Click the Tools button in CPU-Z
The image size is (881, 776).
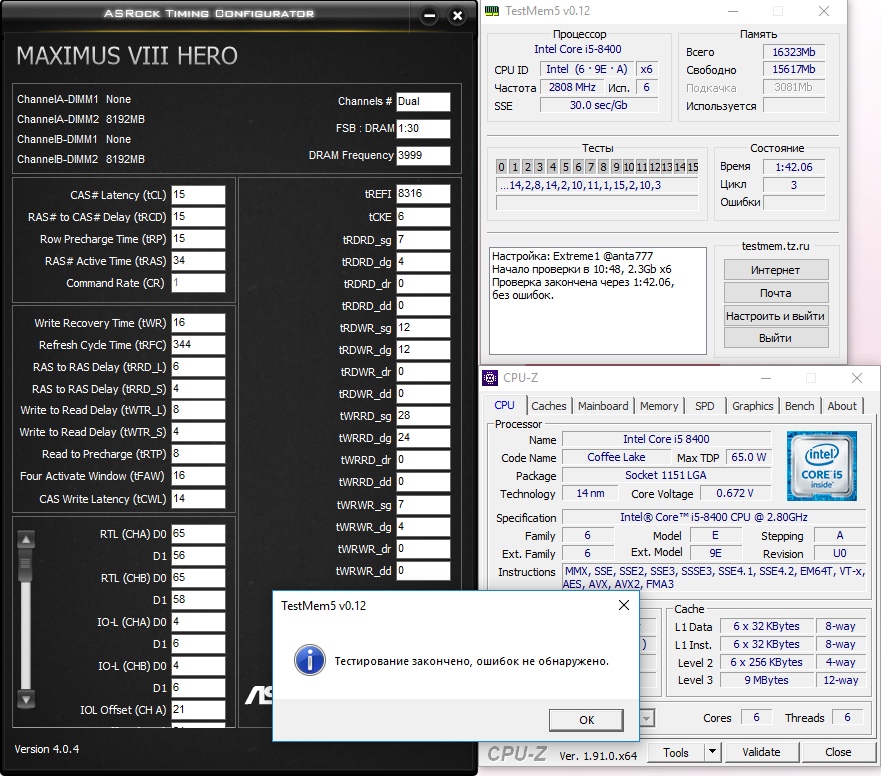click(675, 752)
